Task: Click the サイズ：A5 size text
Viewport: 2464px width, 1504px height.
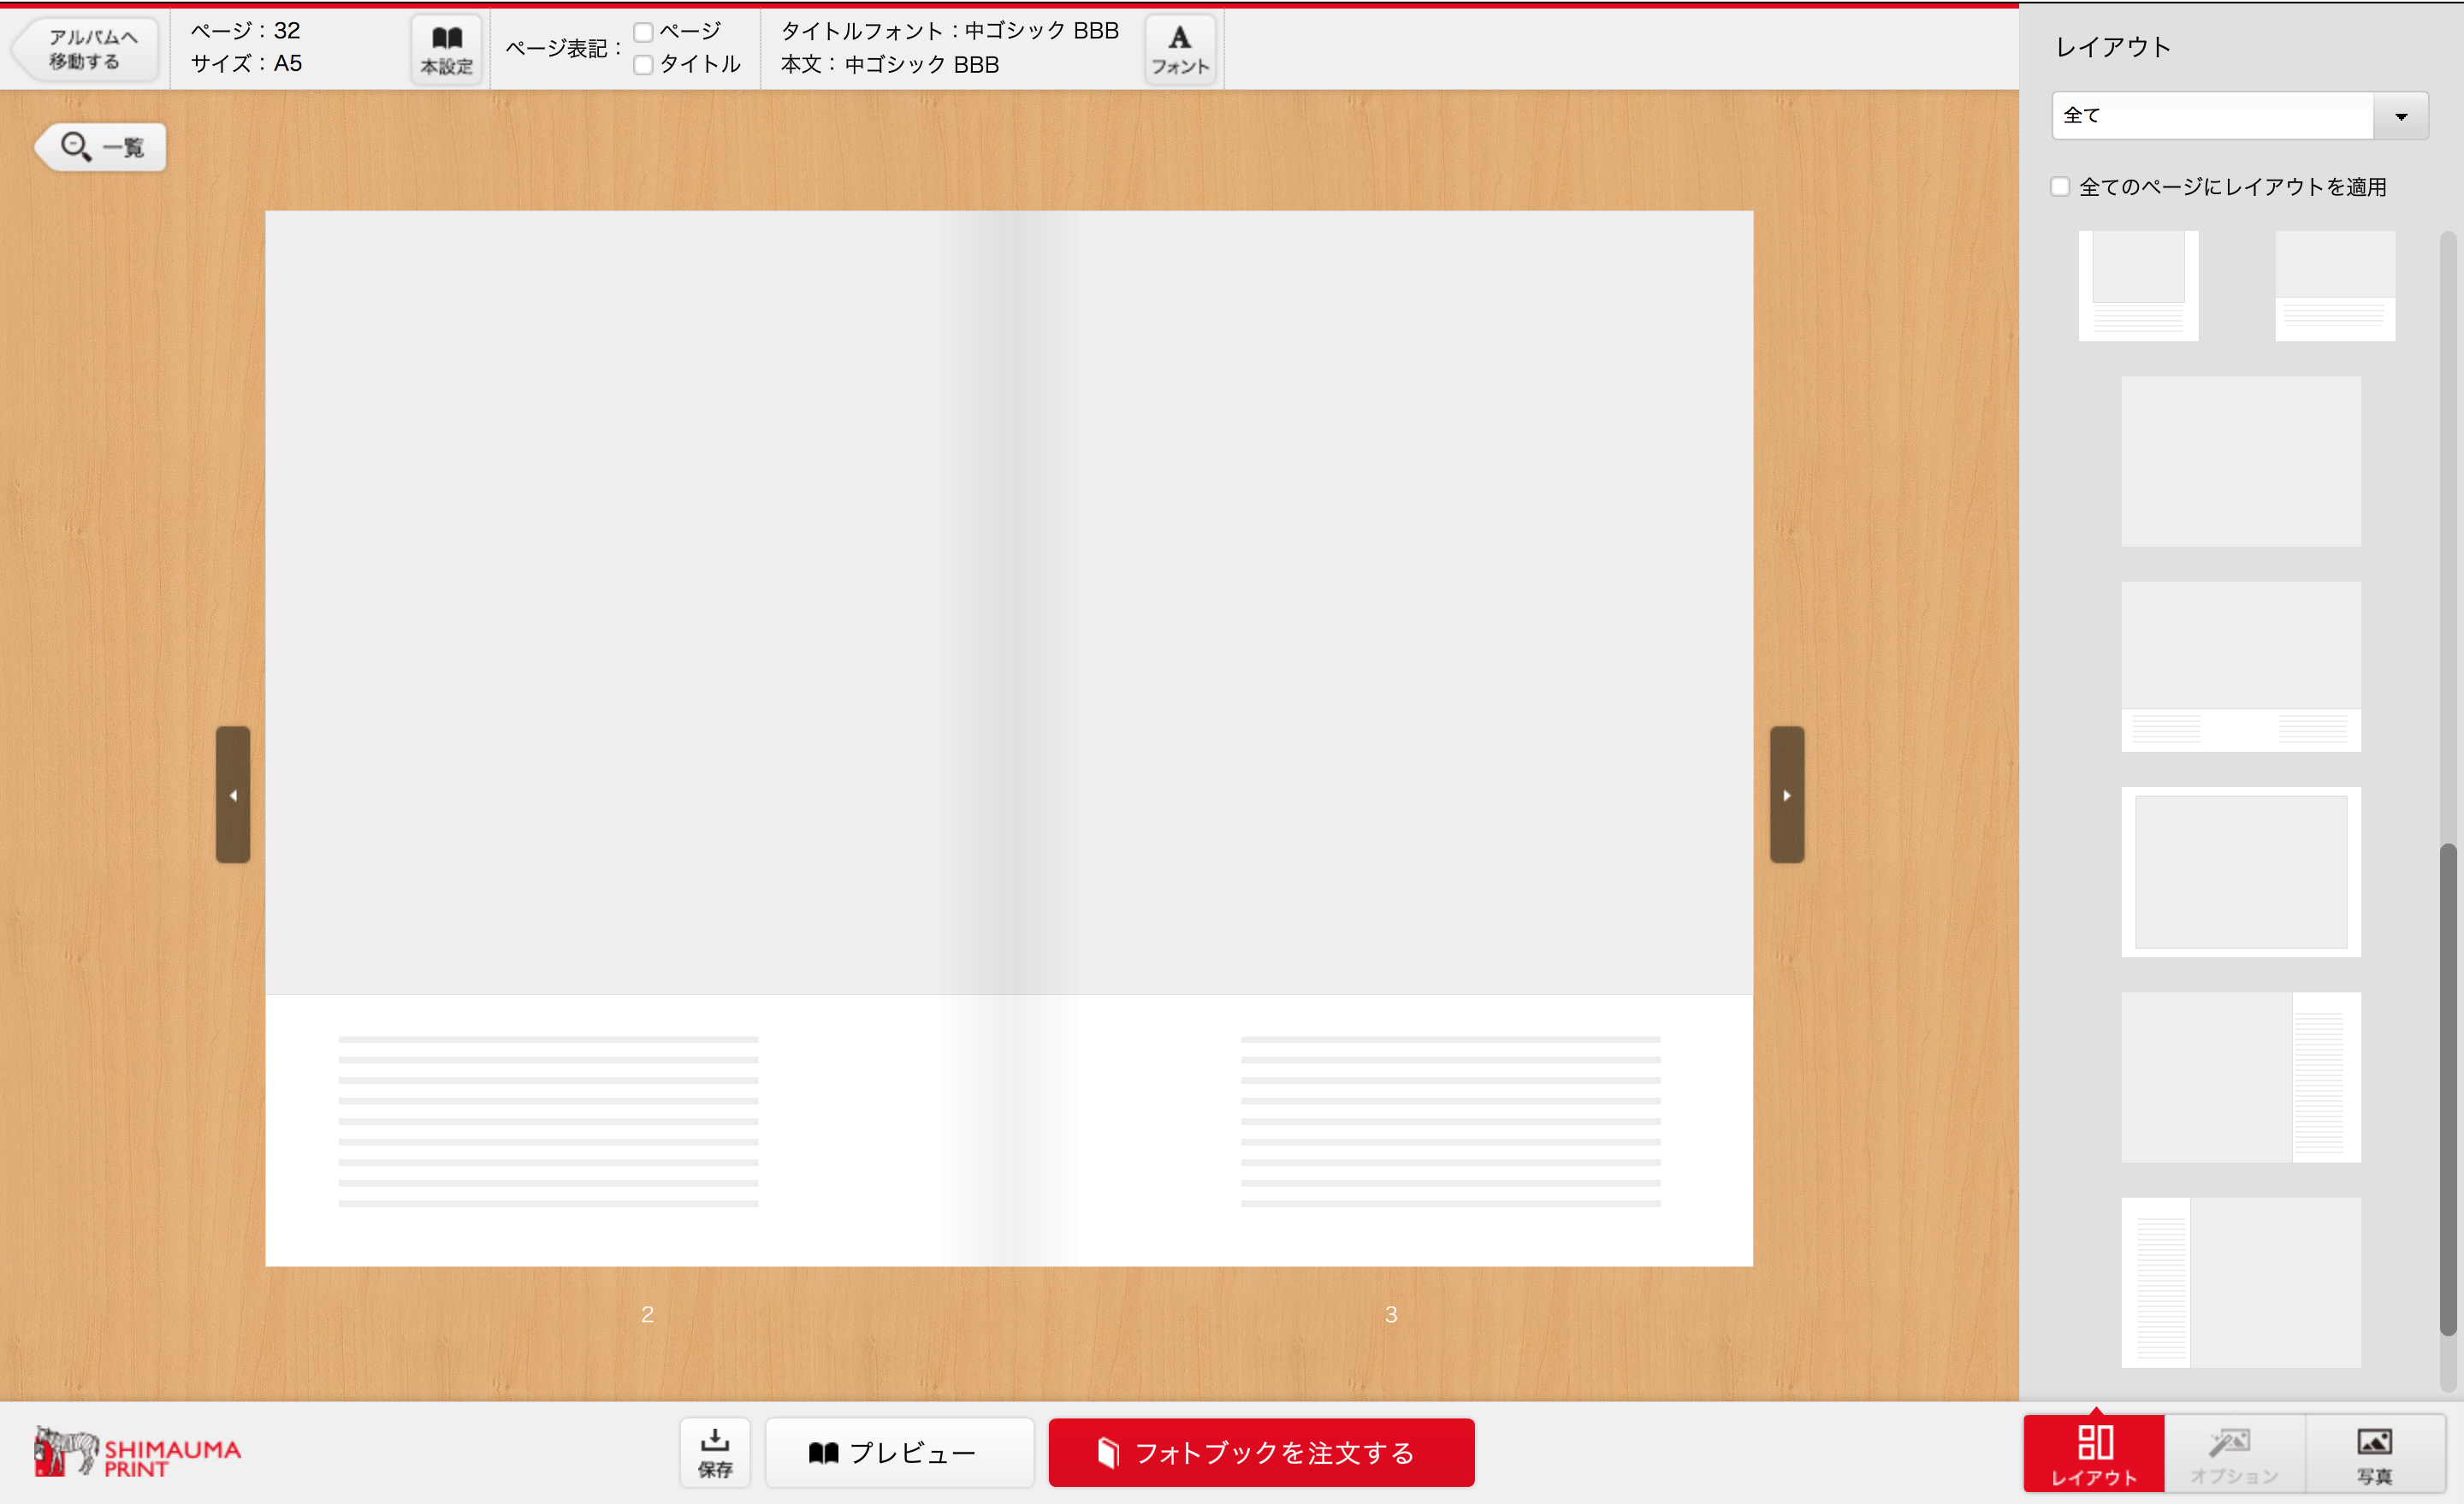Action: pos(246,64)
